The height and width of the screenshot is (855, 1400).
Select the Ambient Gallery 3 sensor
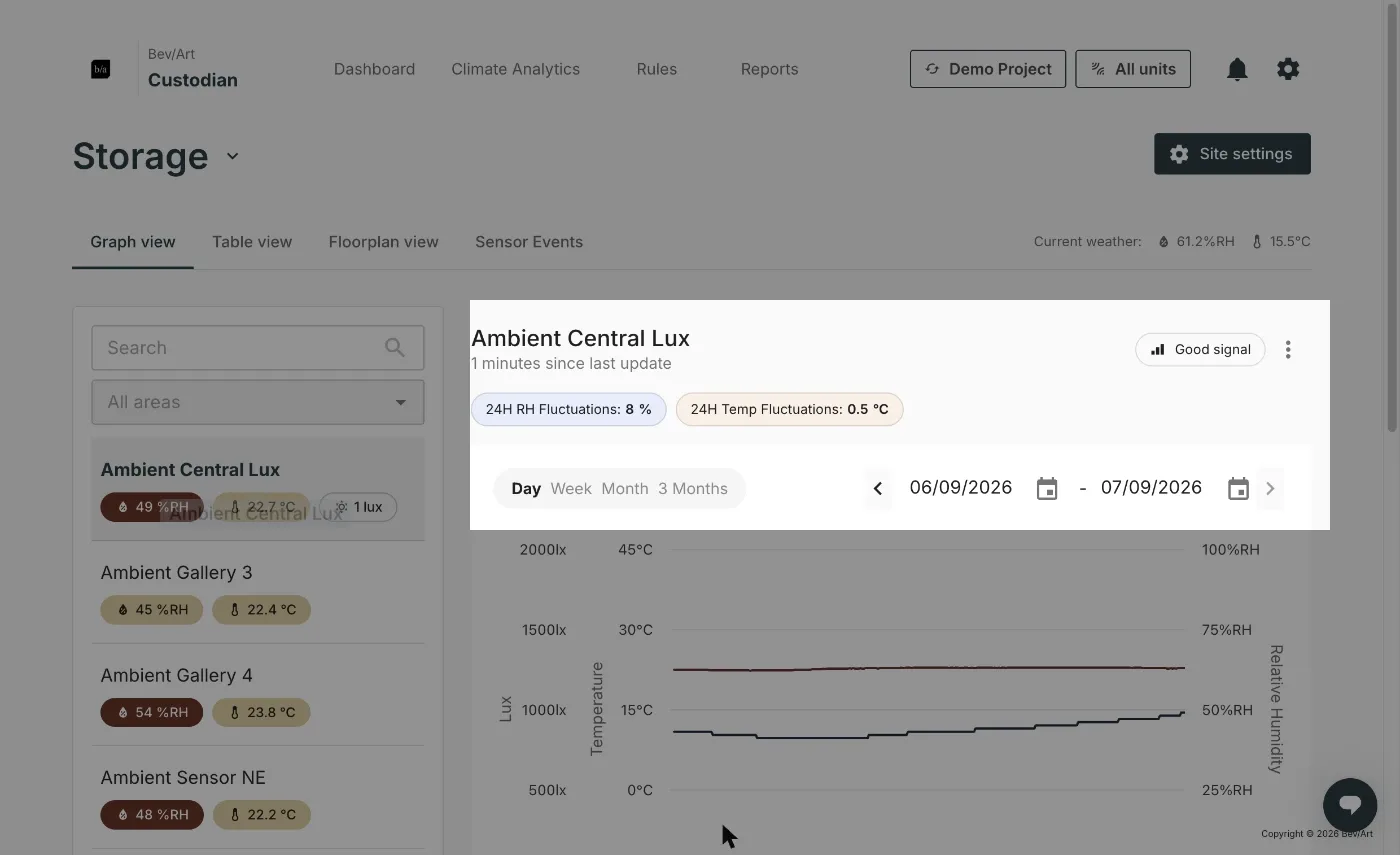258,592
